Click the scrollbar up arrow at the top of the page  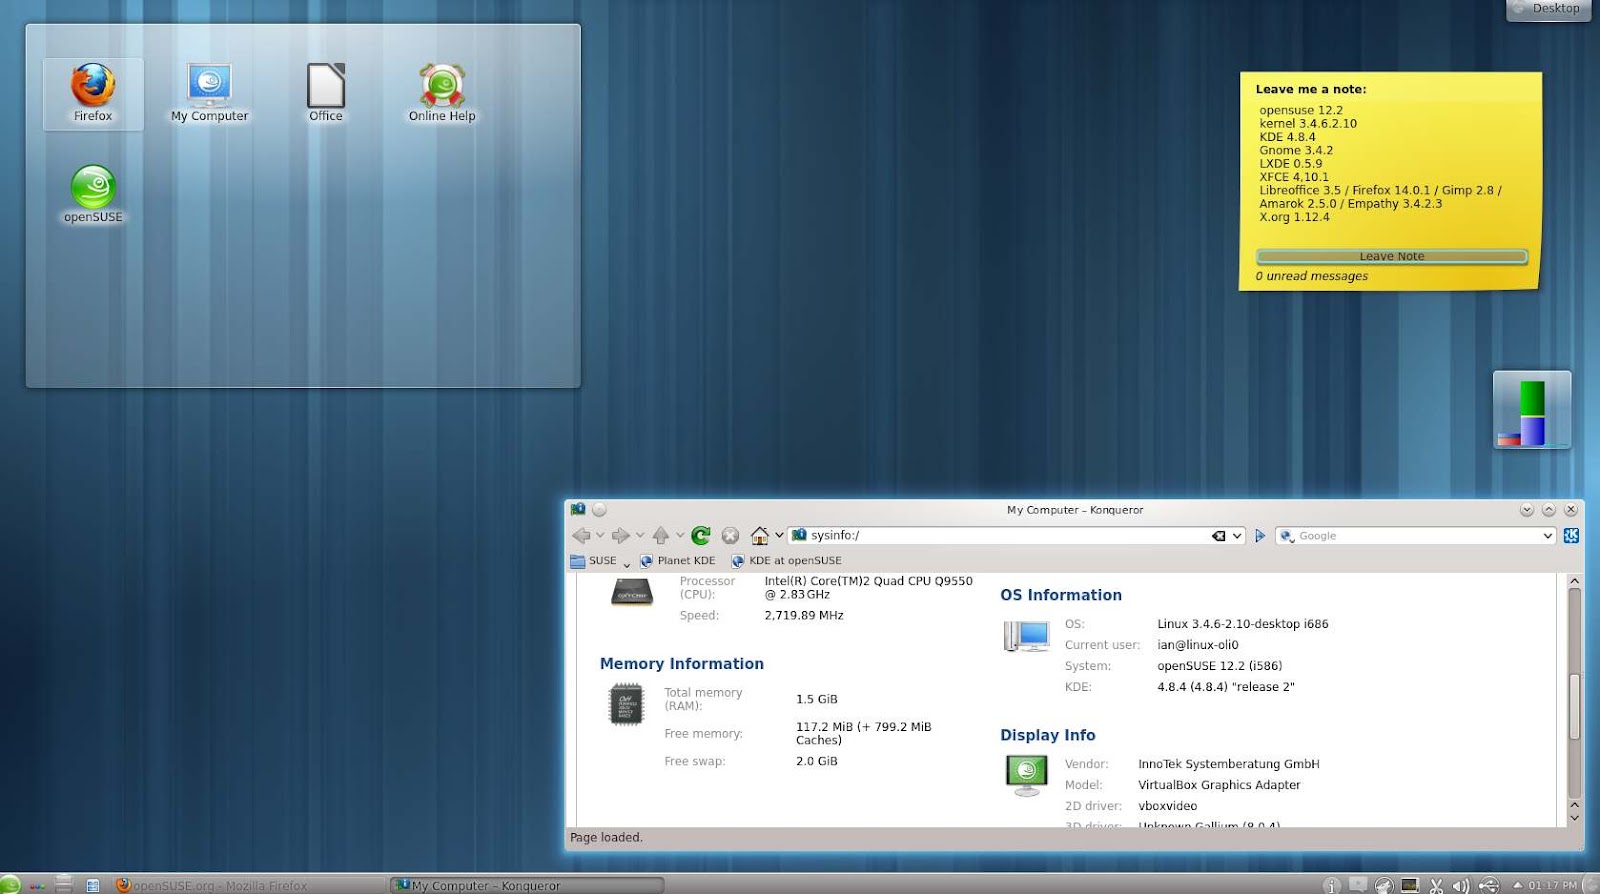click(1574, 580)
